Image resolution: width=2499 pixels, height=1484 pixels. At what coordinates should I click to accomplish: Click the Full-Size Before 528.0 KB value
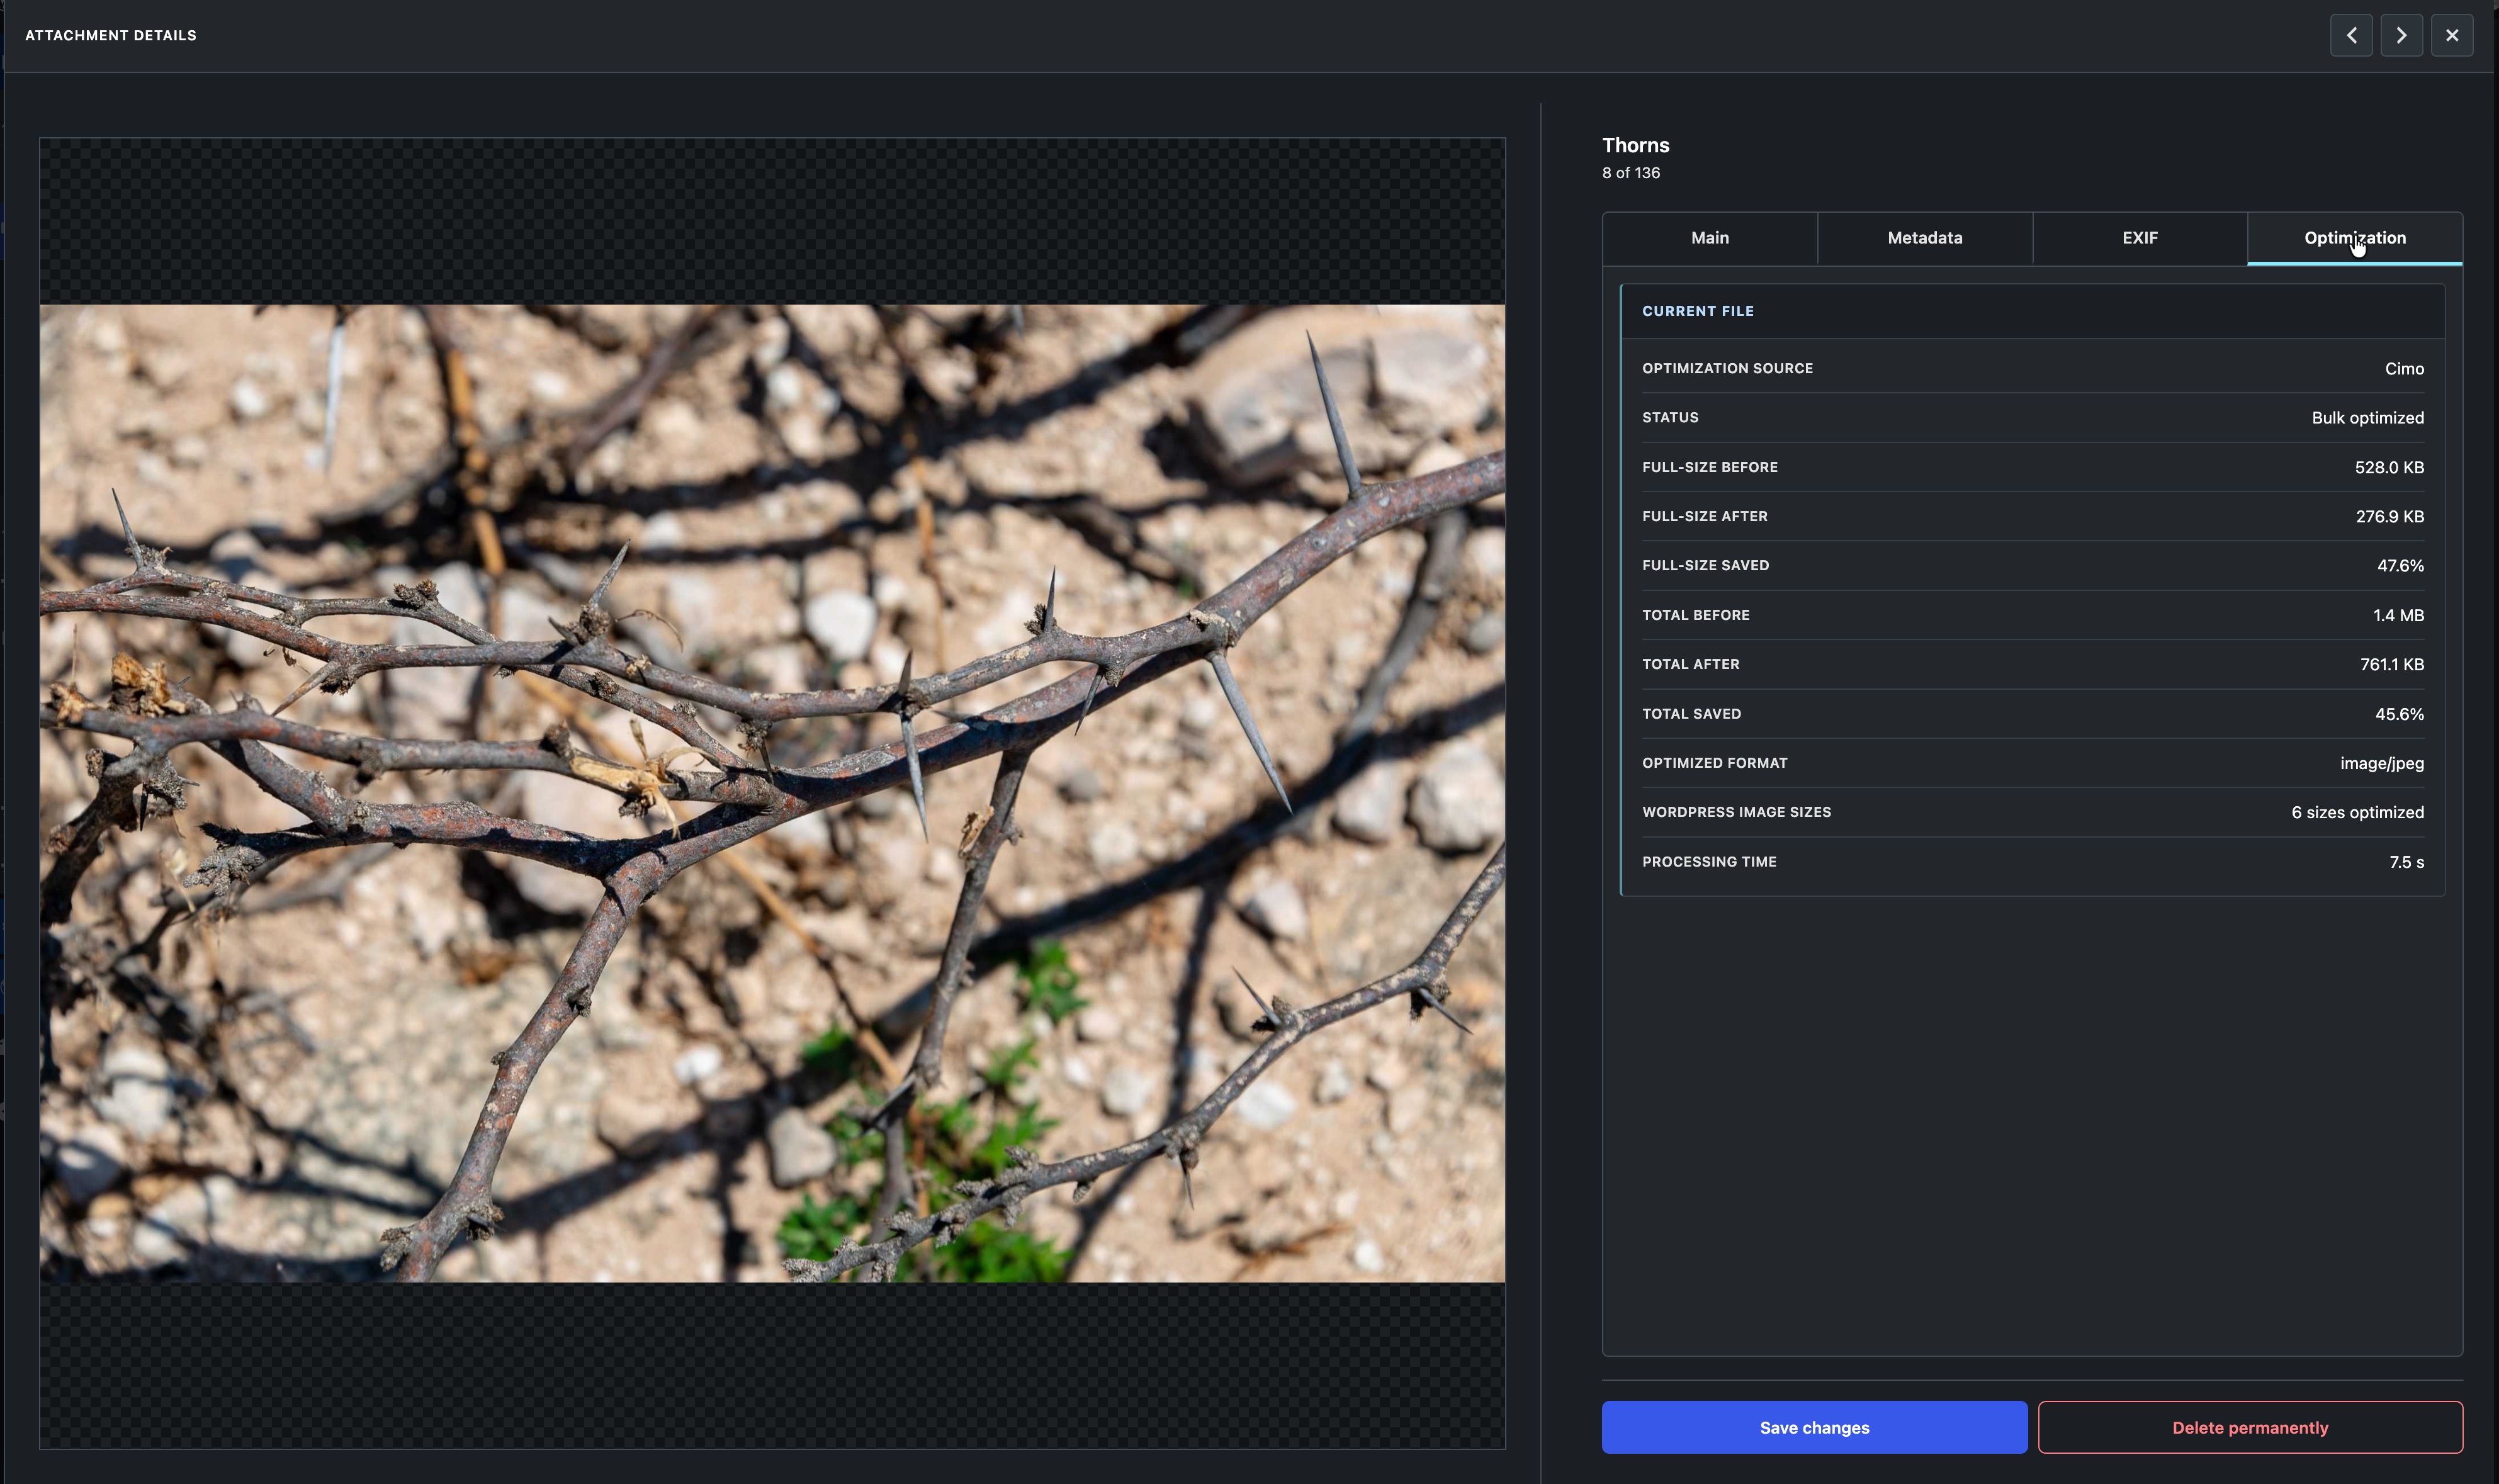[x=2389, y=467]
